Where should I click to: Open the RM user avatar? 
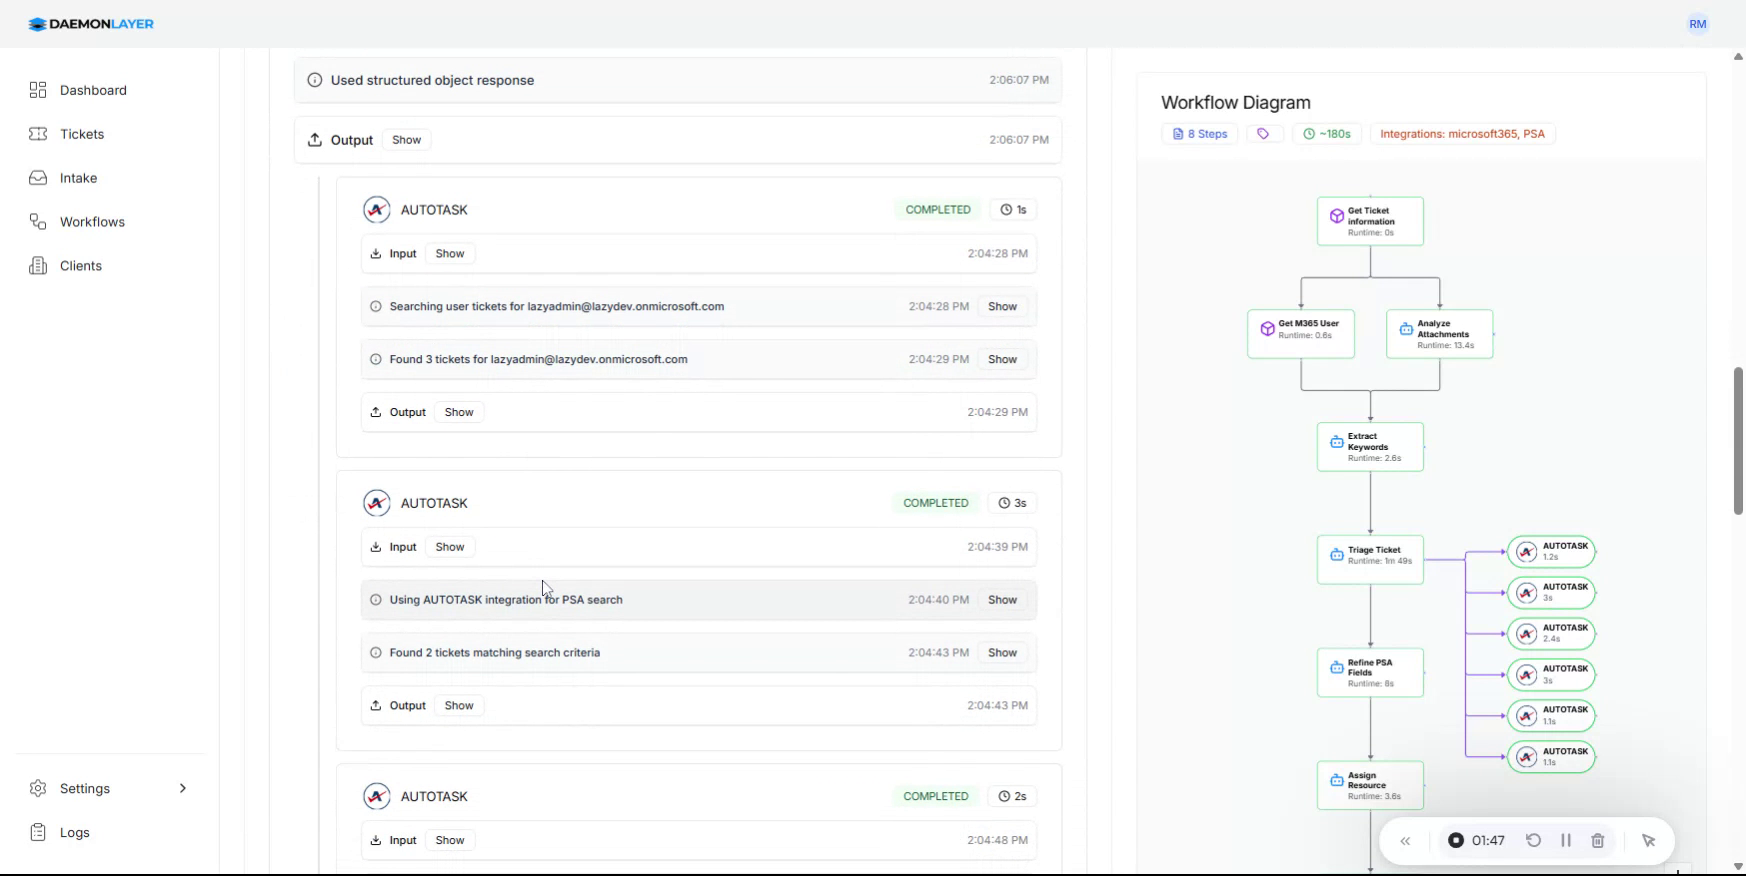point(1697,24)
